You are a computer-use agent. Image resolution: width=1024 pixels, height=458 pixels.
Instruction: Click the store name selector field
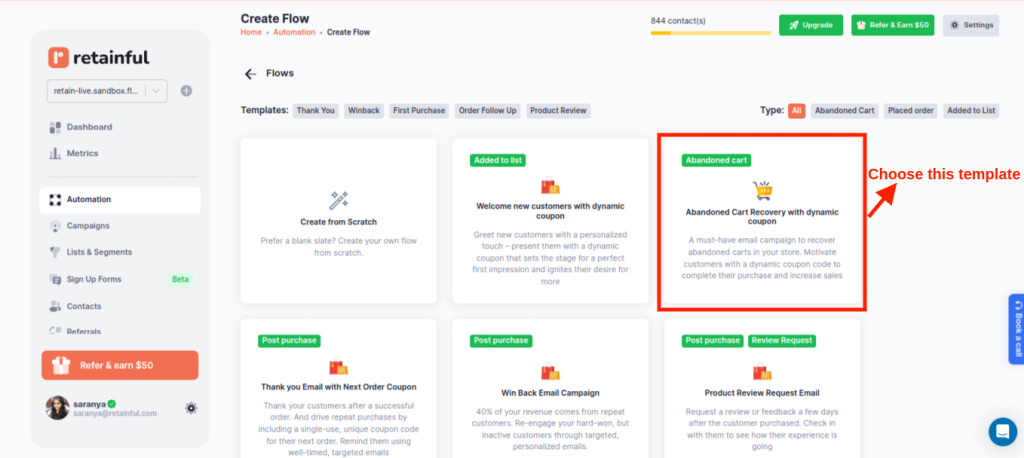107,91
